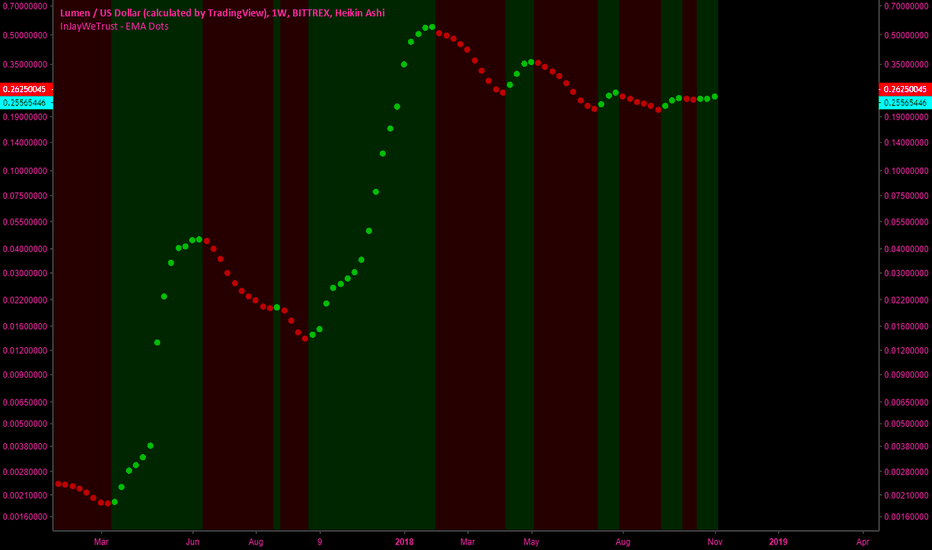
Task: Click 0.00280000 on the right price axis
Action: click(906, 472)
